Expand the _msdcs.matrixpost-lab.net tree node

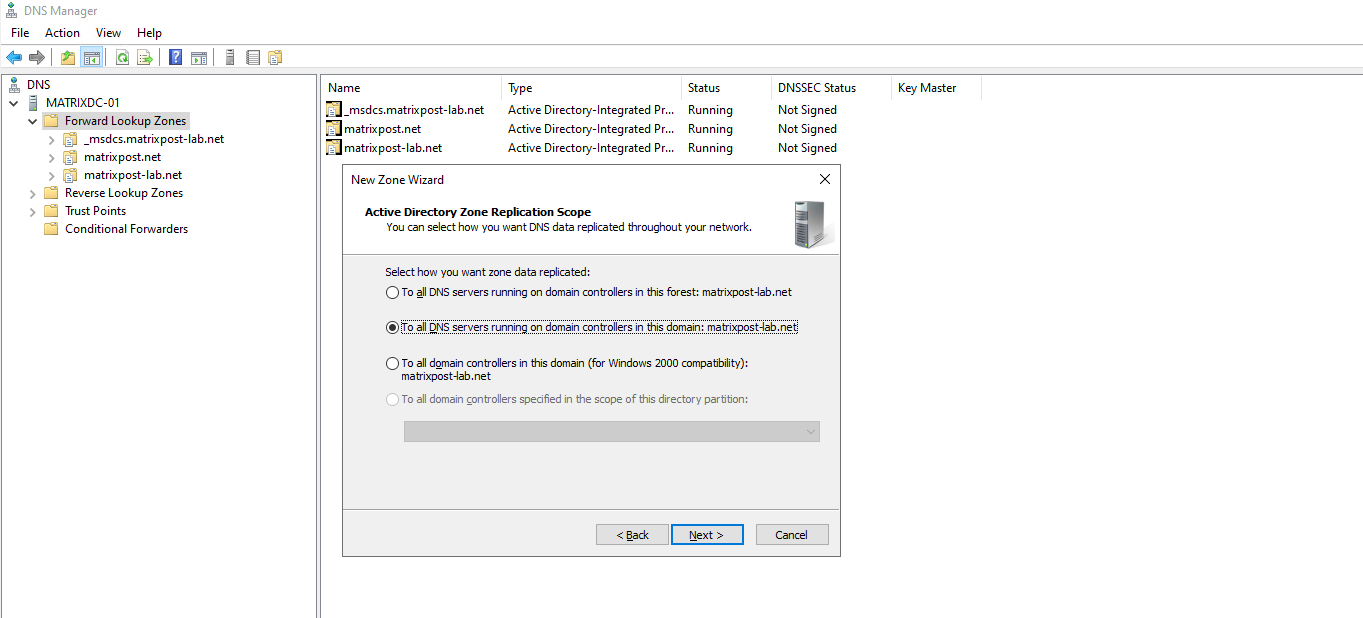(52, 139)
